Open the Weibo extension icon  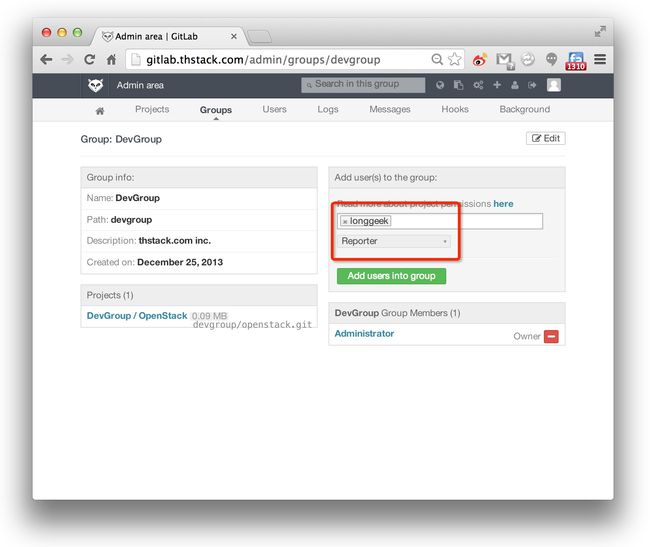tap(480, 60)
